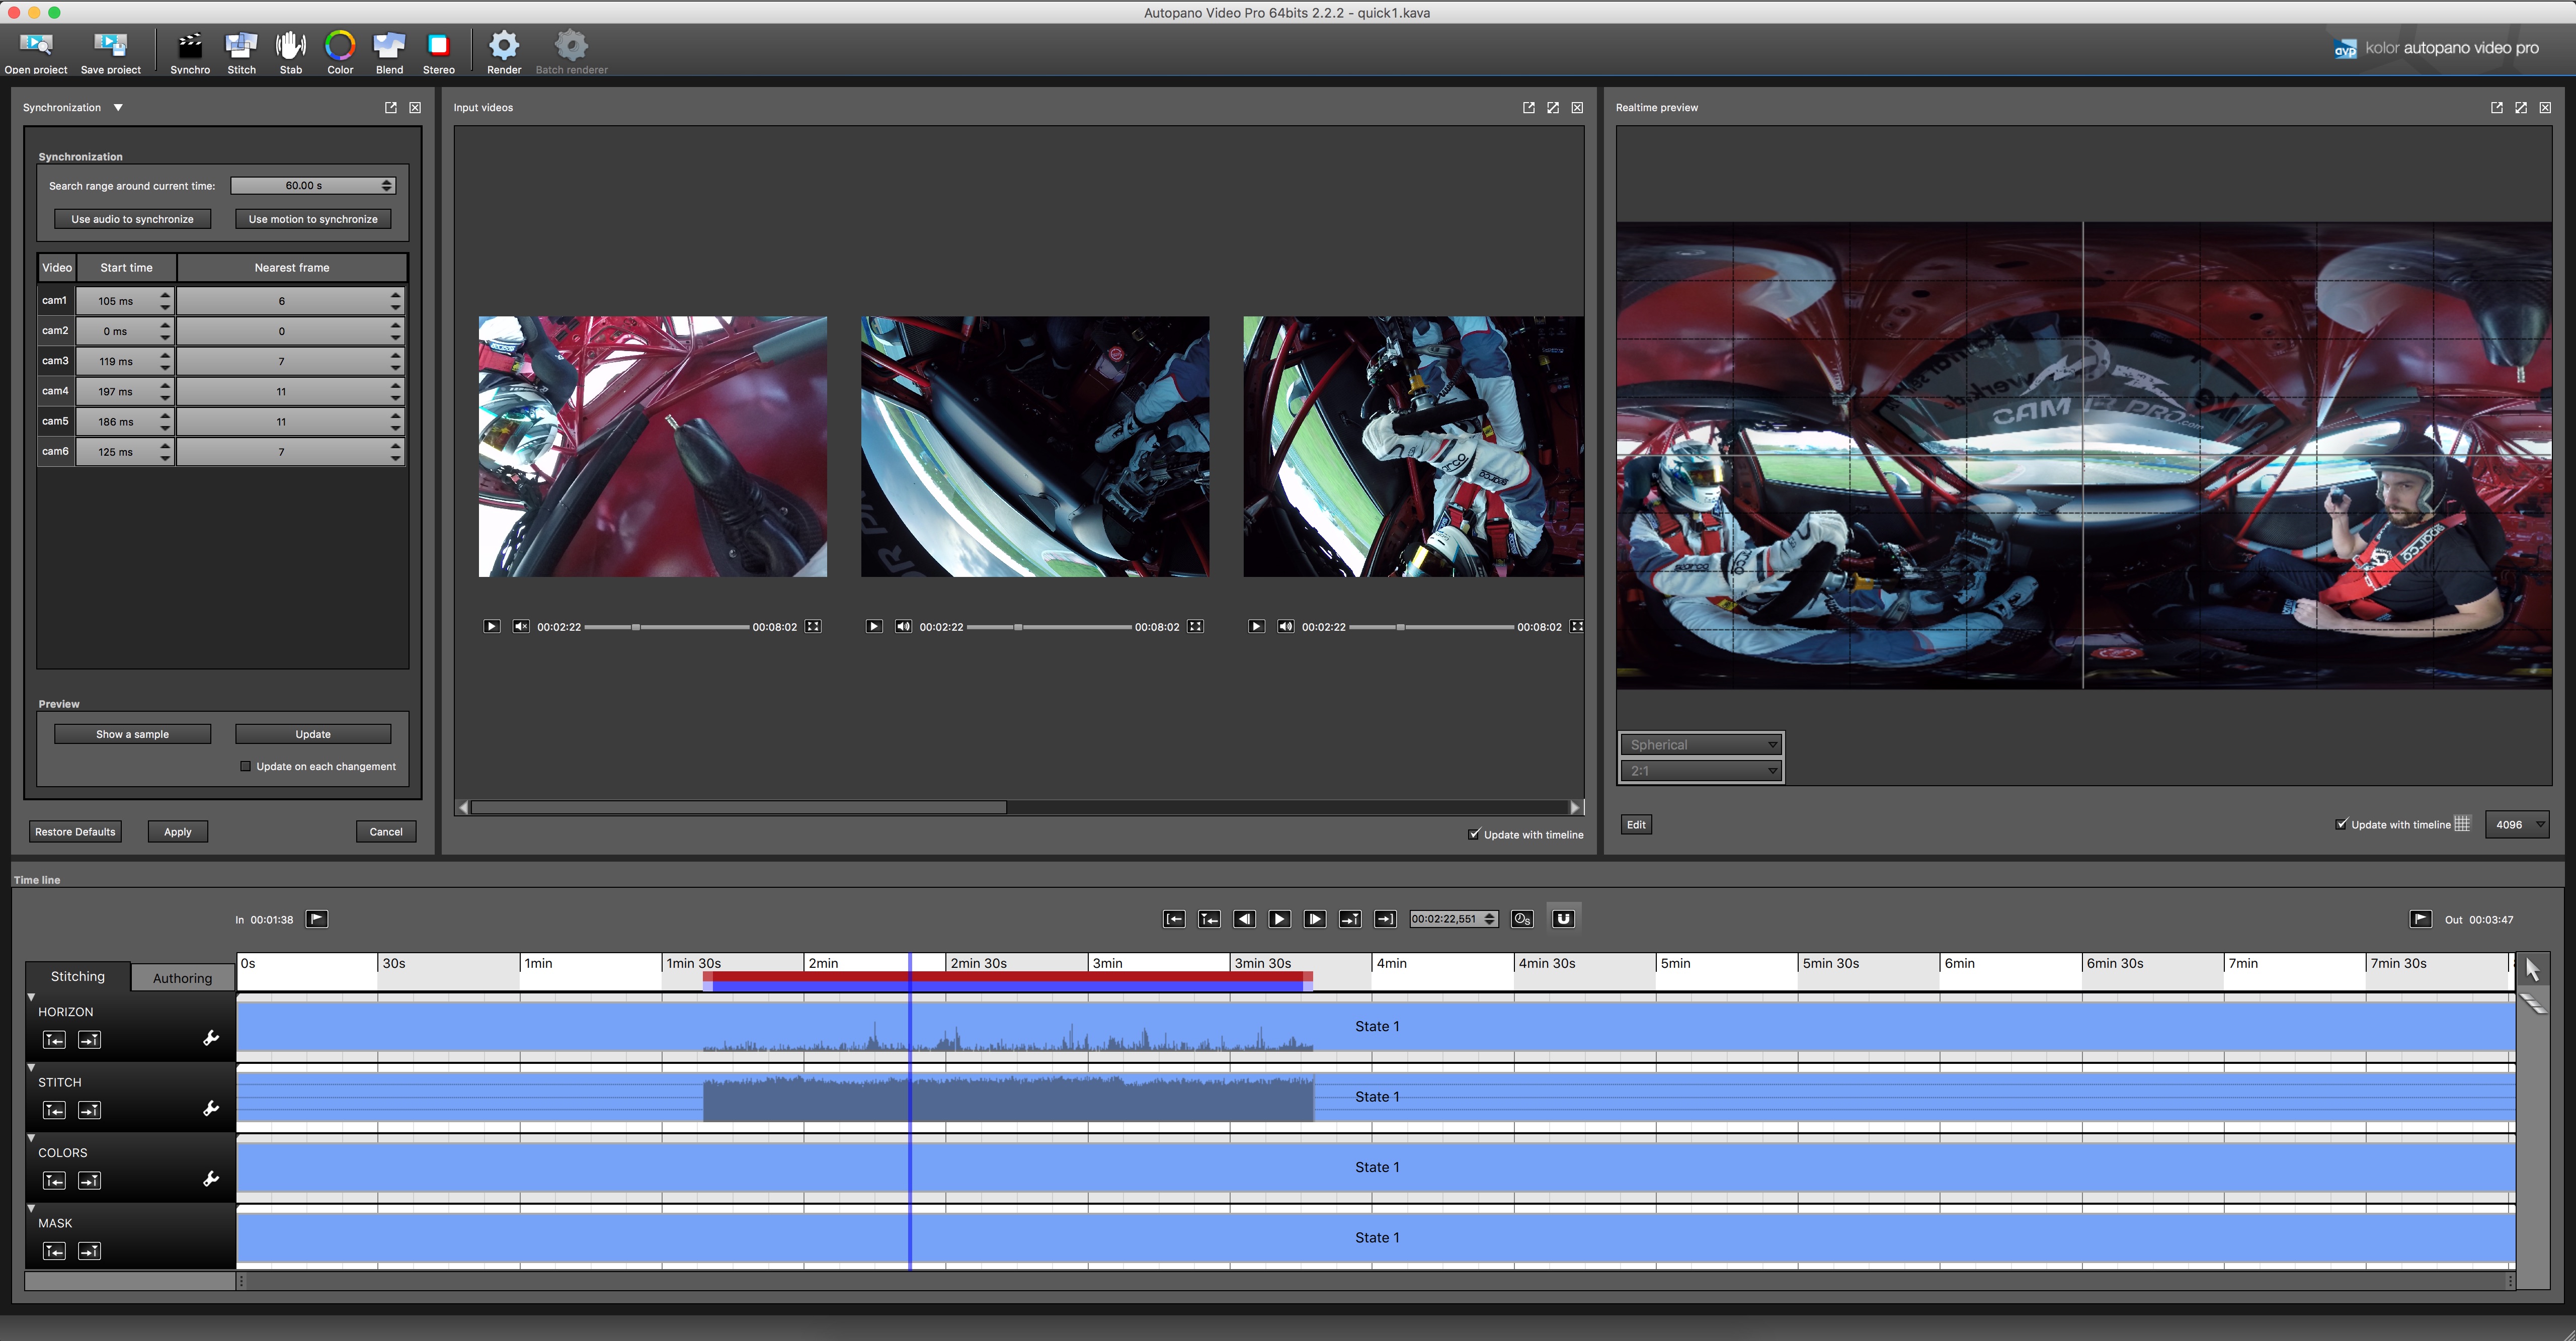Step back one frame on timeline
Image resolution: width=2576 pixels, height=1341 pixels.
pos(1244,919)
